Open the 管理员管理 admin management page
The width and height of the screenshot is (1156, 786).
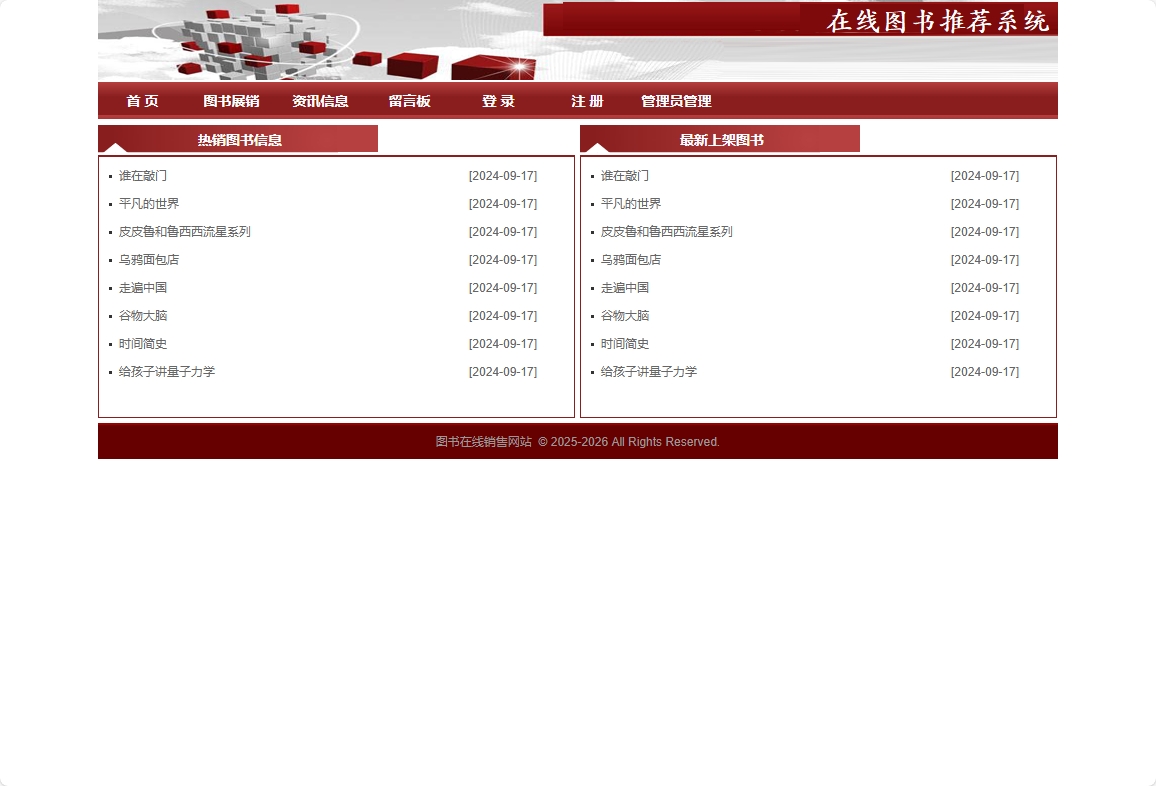click(676, 100)
